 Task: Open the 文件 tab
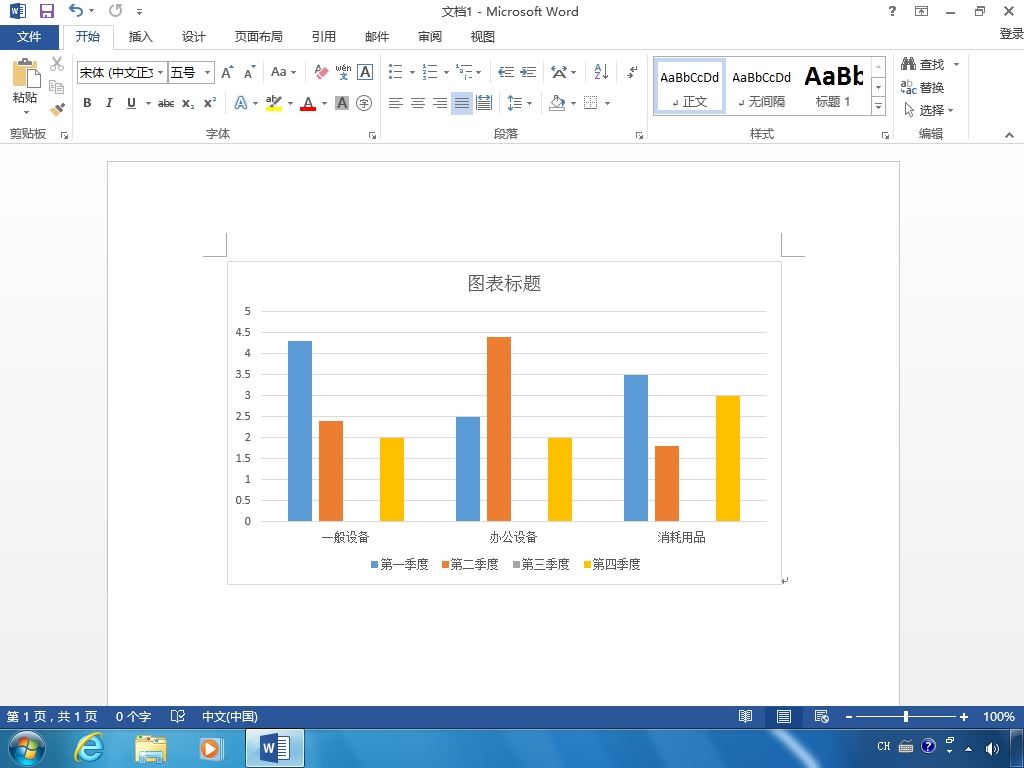click(x=29, y=37)
